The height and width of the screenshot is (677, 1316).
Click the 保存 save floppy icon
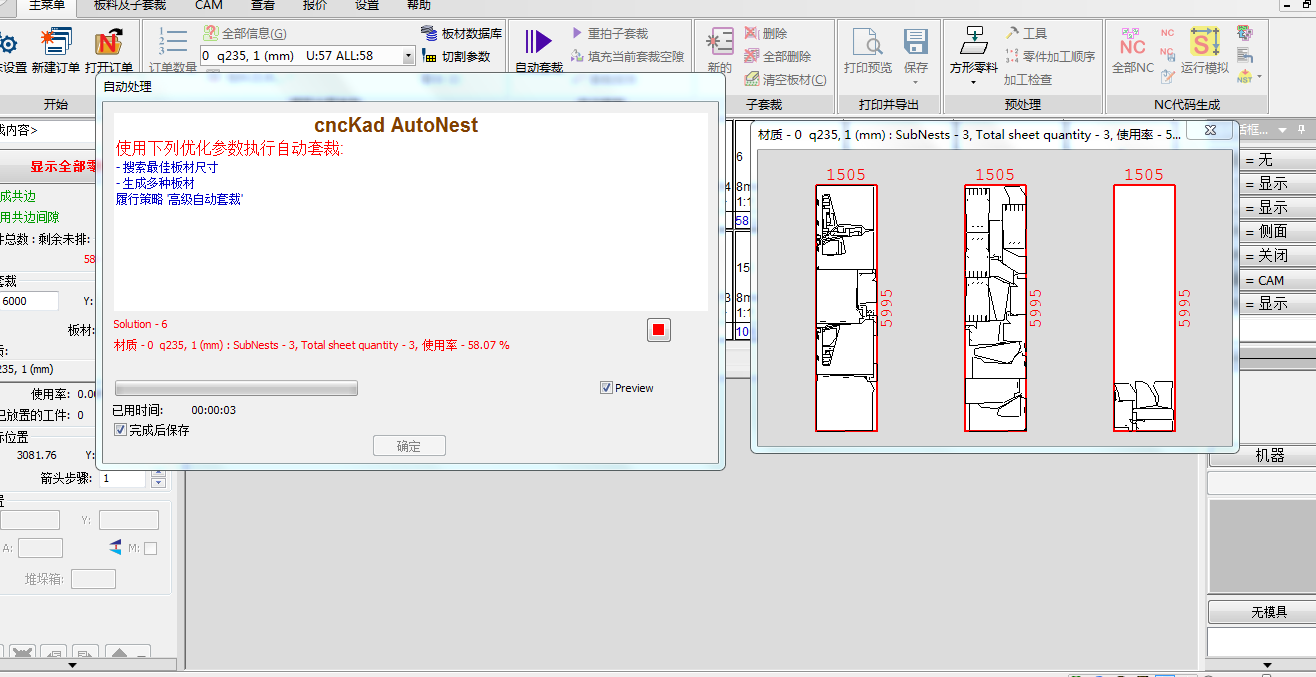pos(916,42)
